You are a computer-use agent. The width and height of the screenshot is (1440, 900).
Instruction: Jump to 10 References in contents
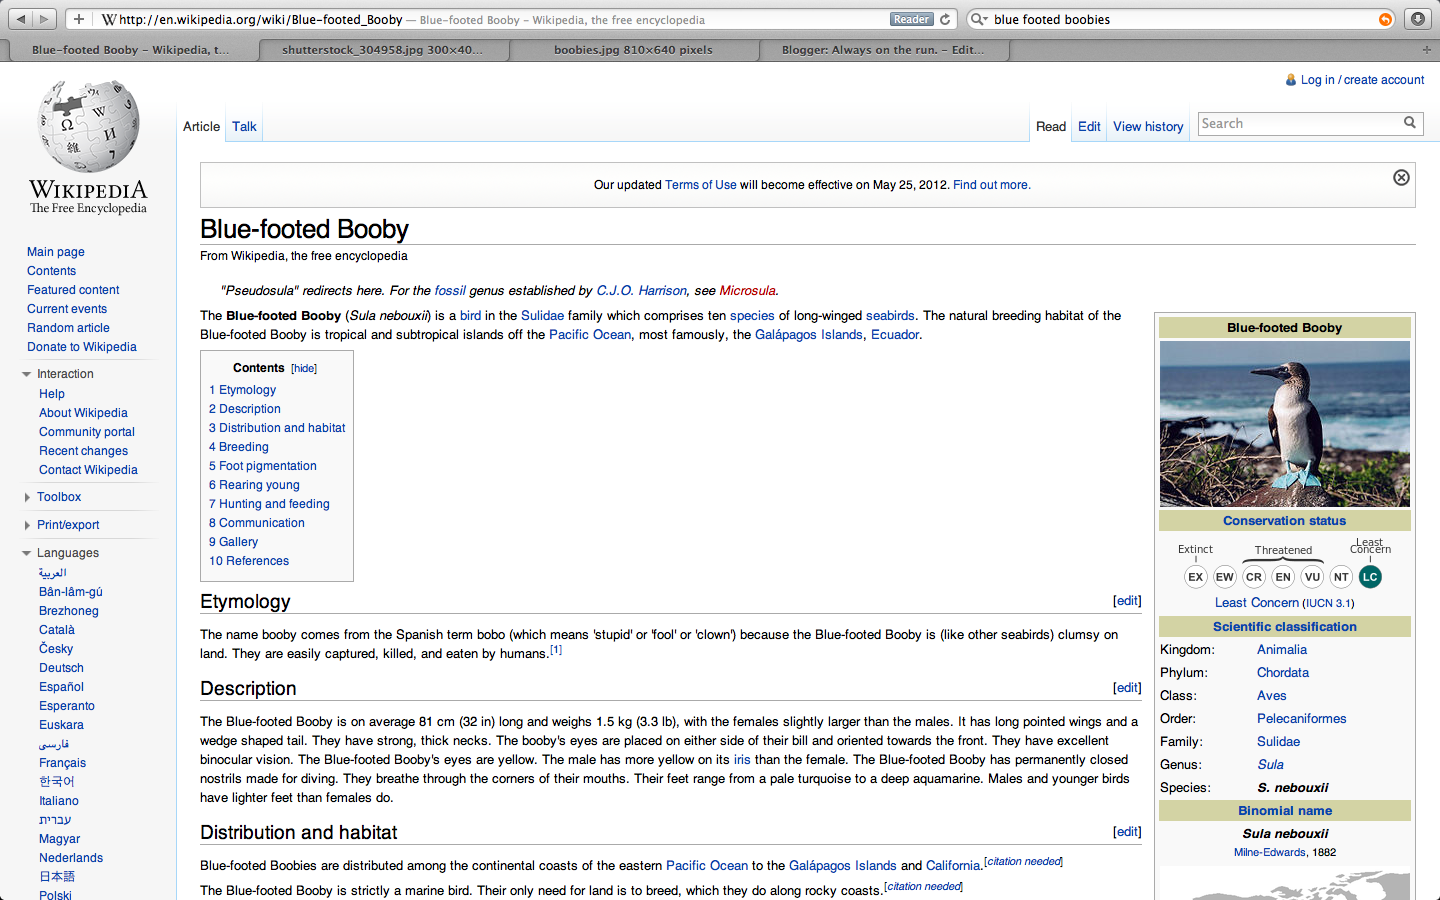[x=249, y=561]
